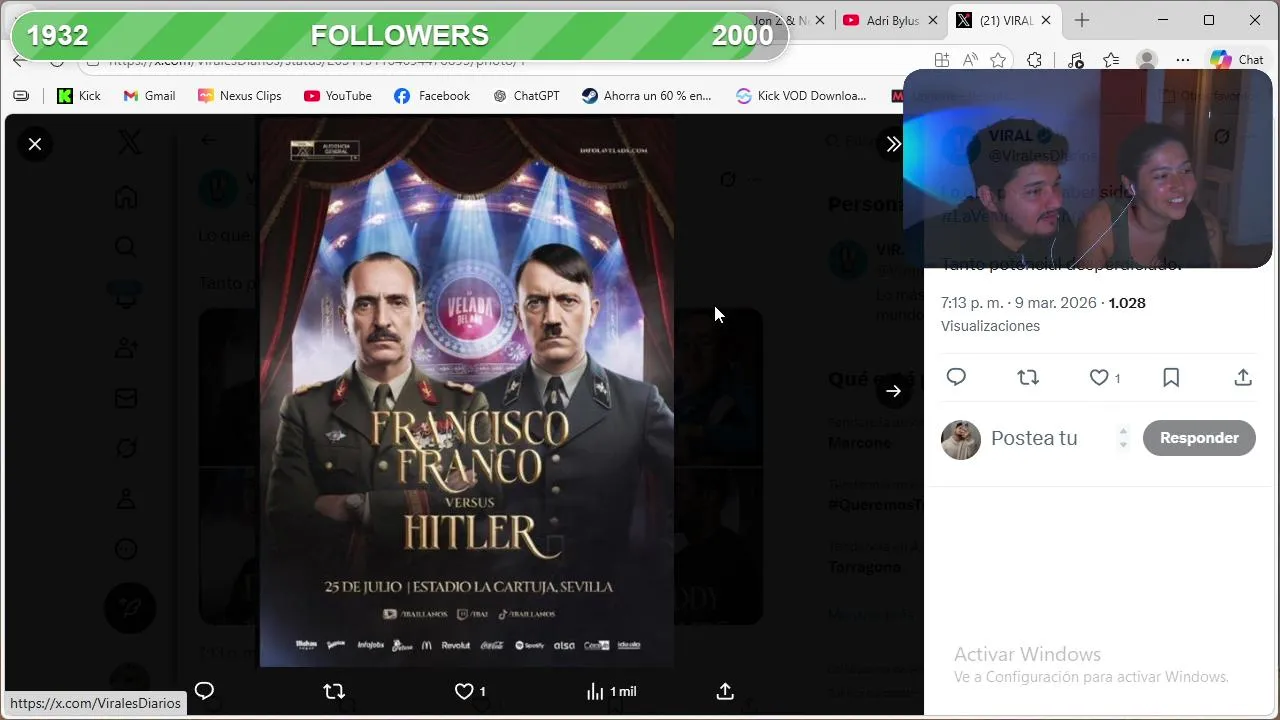Bookmark the tweet in the side panel
Image resolution: width=1280 pixels, height=720 pixels.
(1171, 377)
